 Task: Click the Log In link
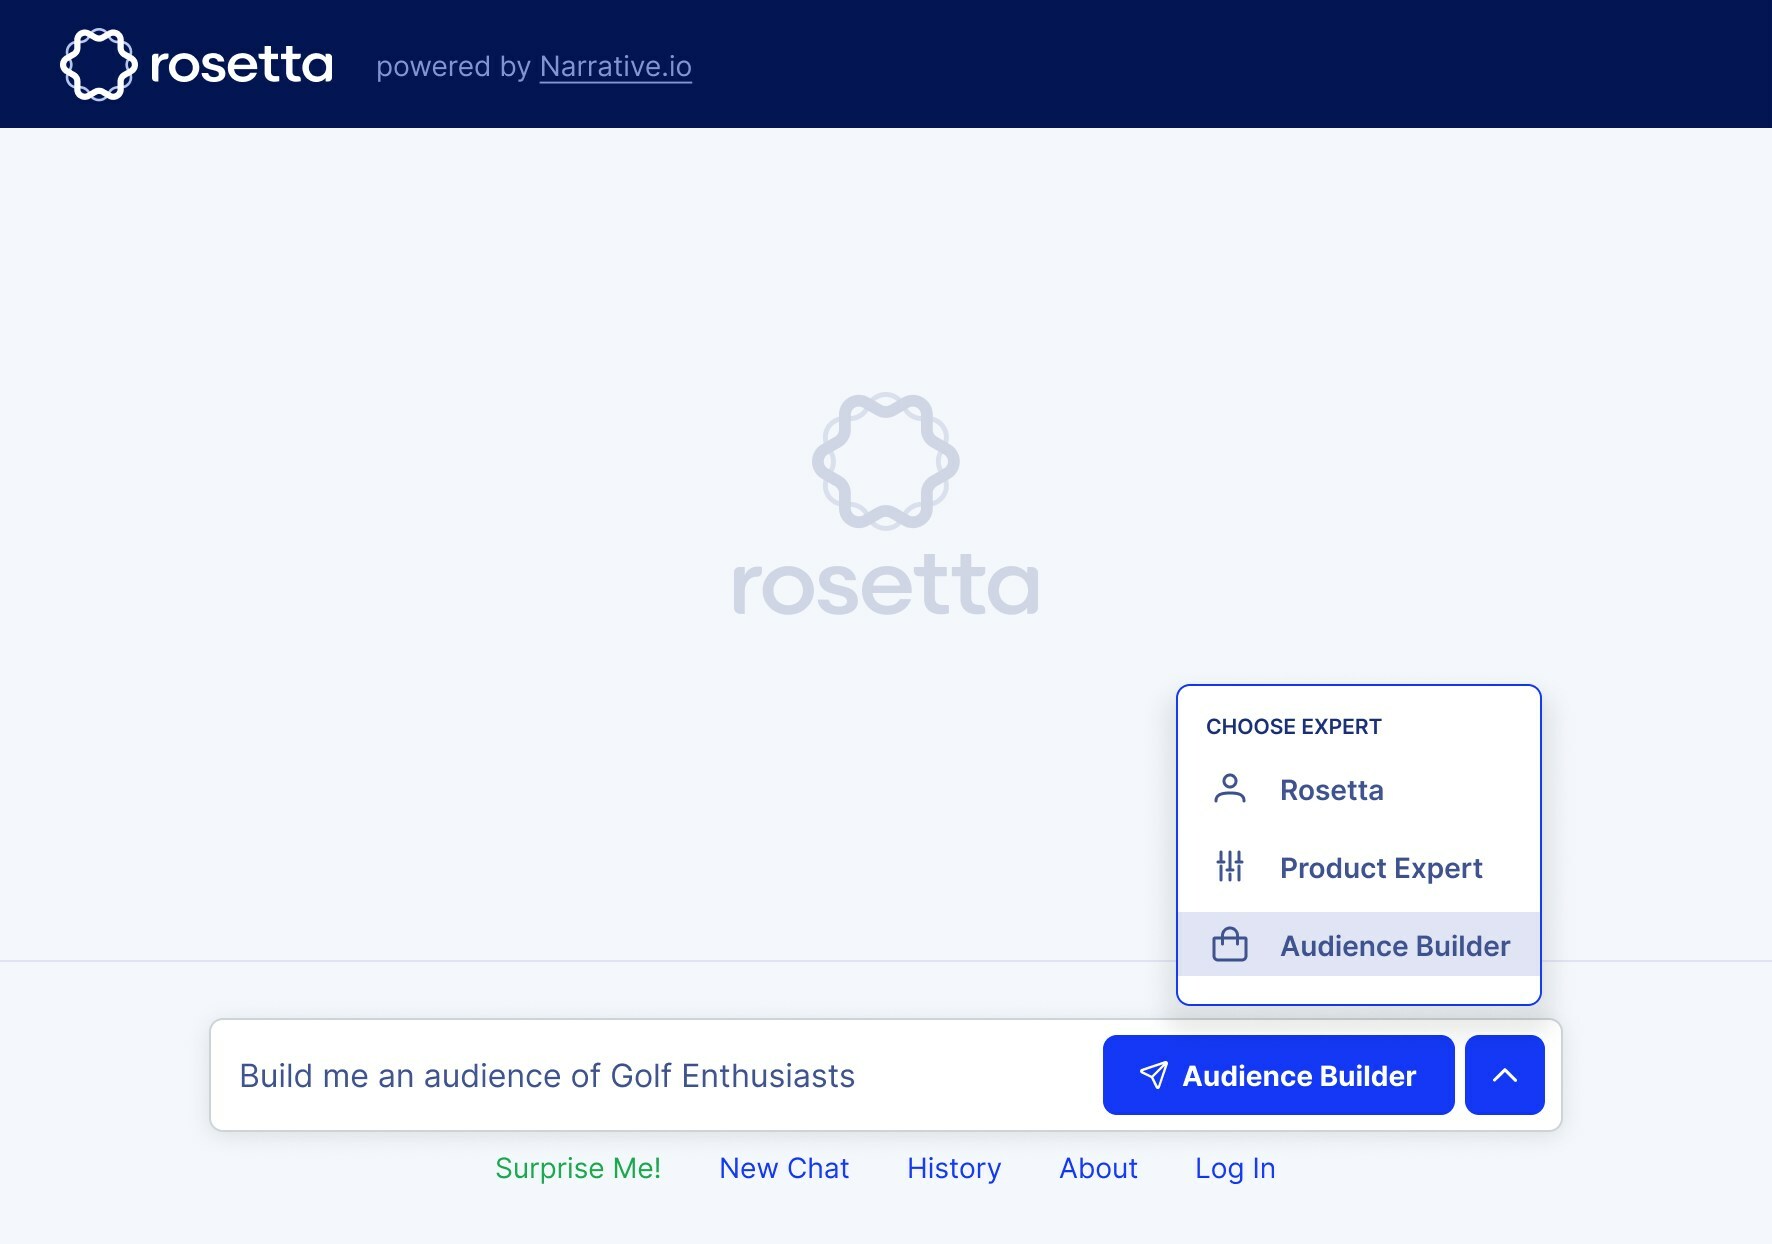pyautogui.click(x=1235, y=1168)
